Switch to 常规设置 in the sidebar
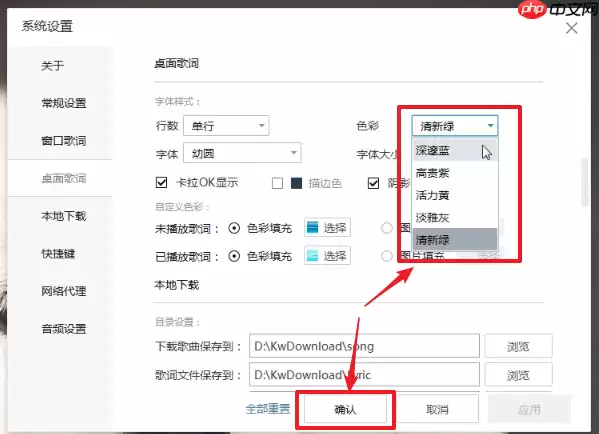 tap(64, 103)
